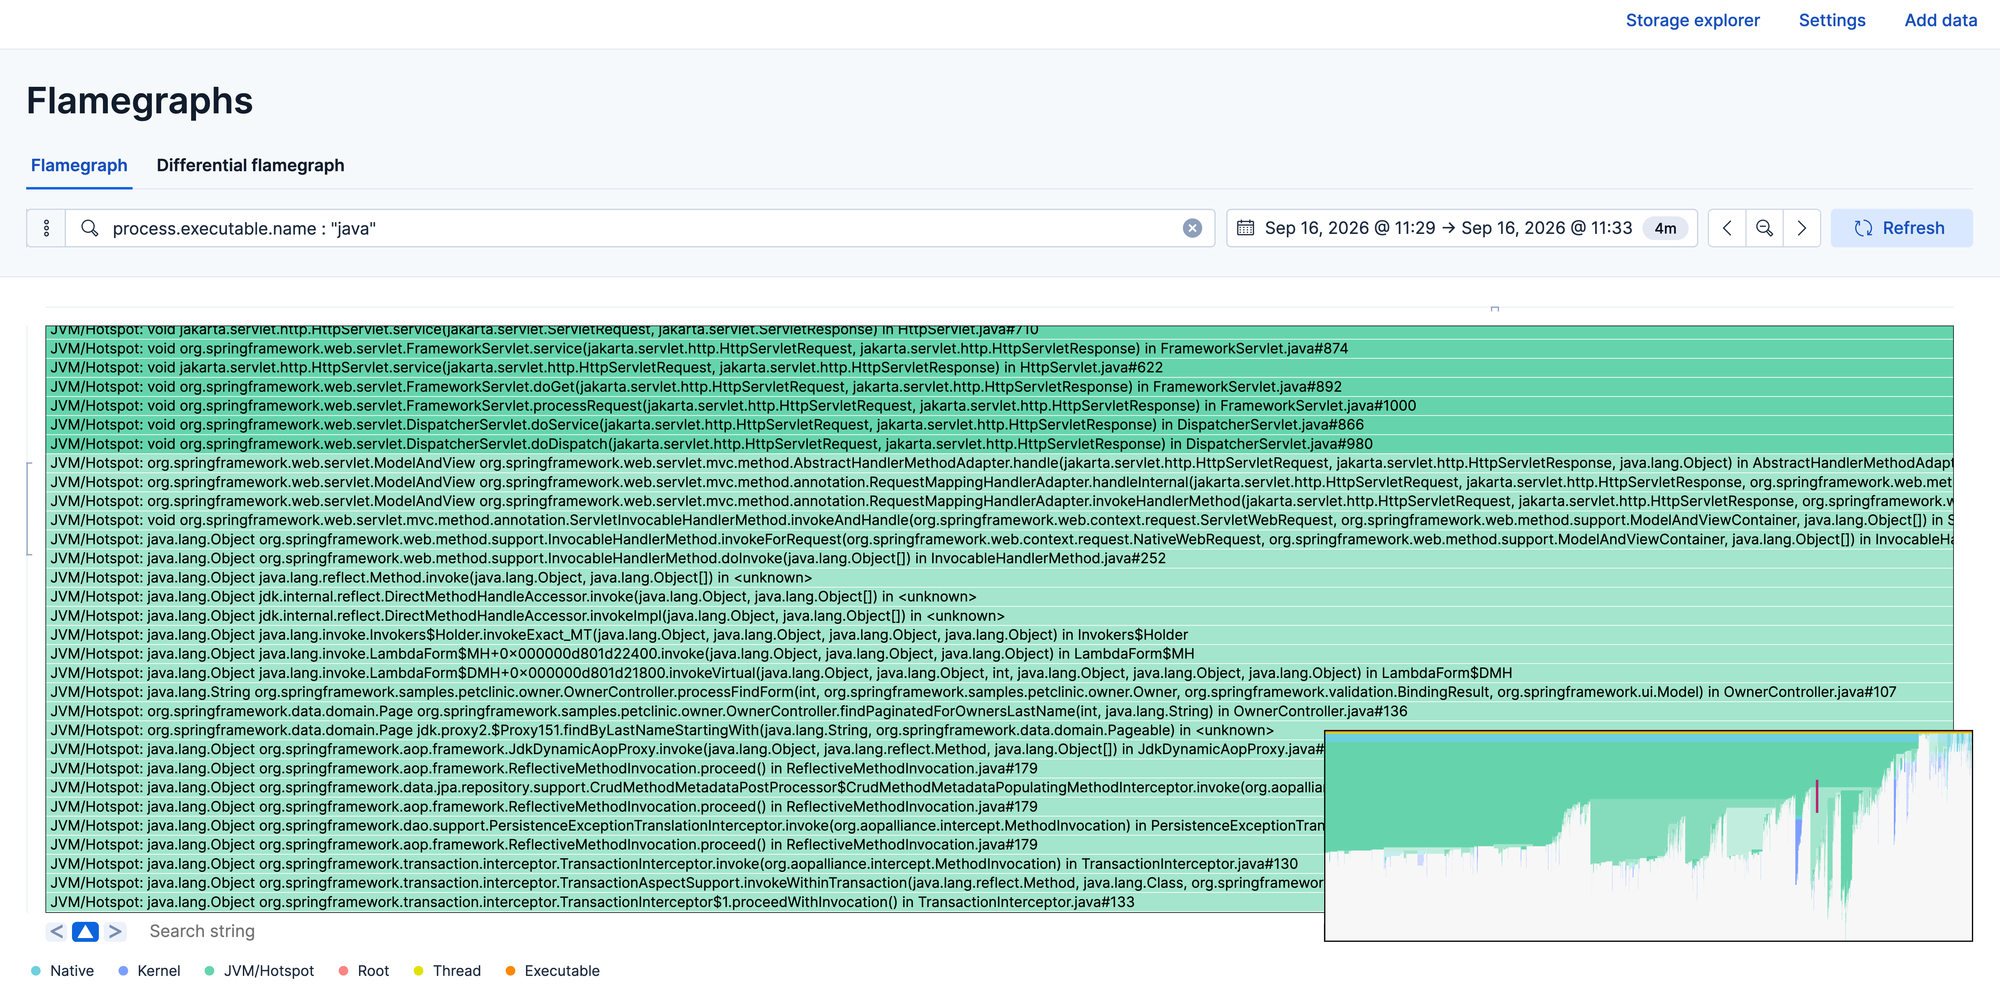
Task: Select the java.lang.reflect.Method.invoke frame
Action: 999,577
